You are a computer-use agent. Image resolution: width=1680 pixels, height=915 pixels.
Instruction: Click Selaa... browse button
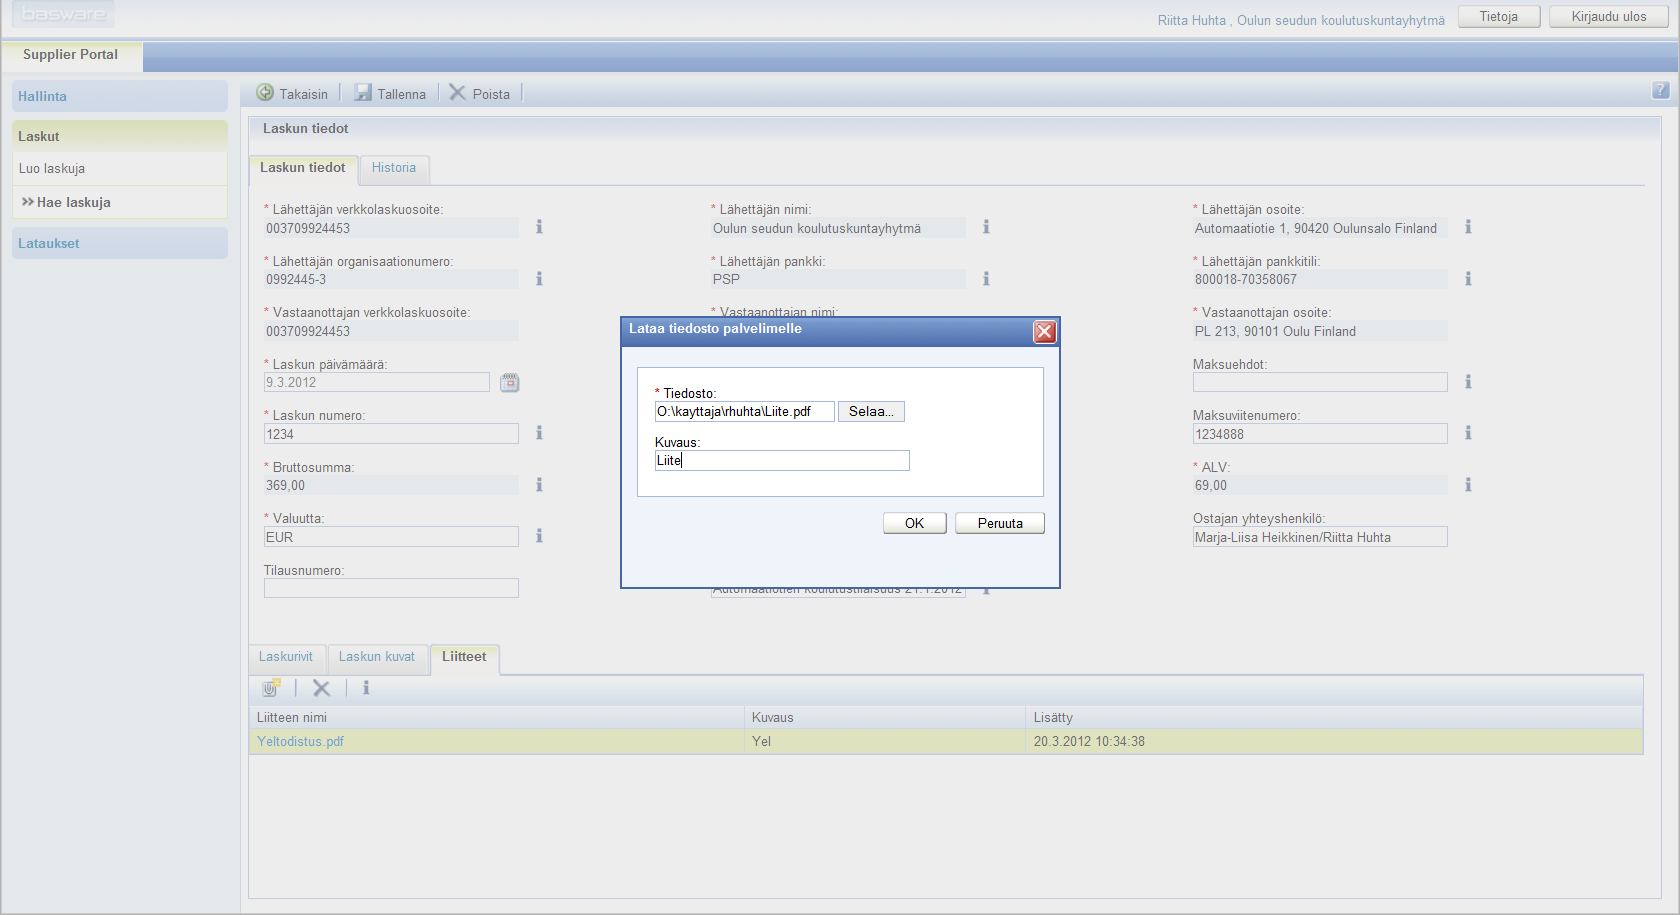[871, 411]
